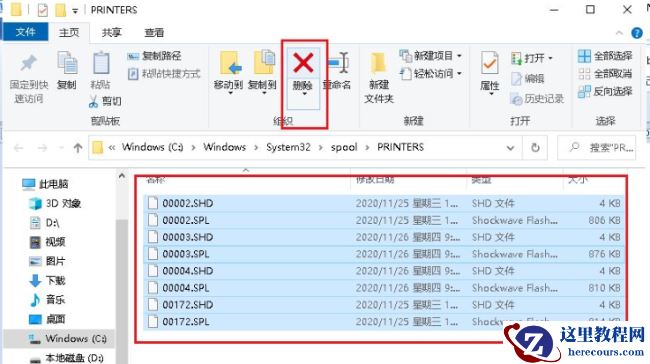Click the Copy icon in the ribbon
This screenshot has width=650, height=364.
(x=67, y=63)
